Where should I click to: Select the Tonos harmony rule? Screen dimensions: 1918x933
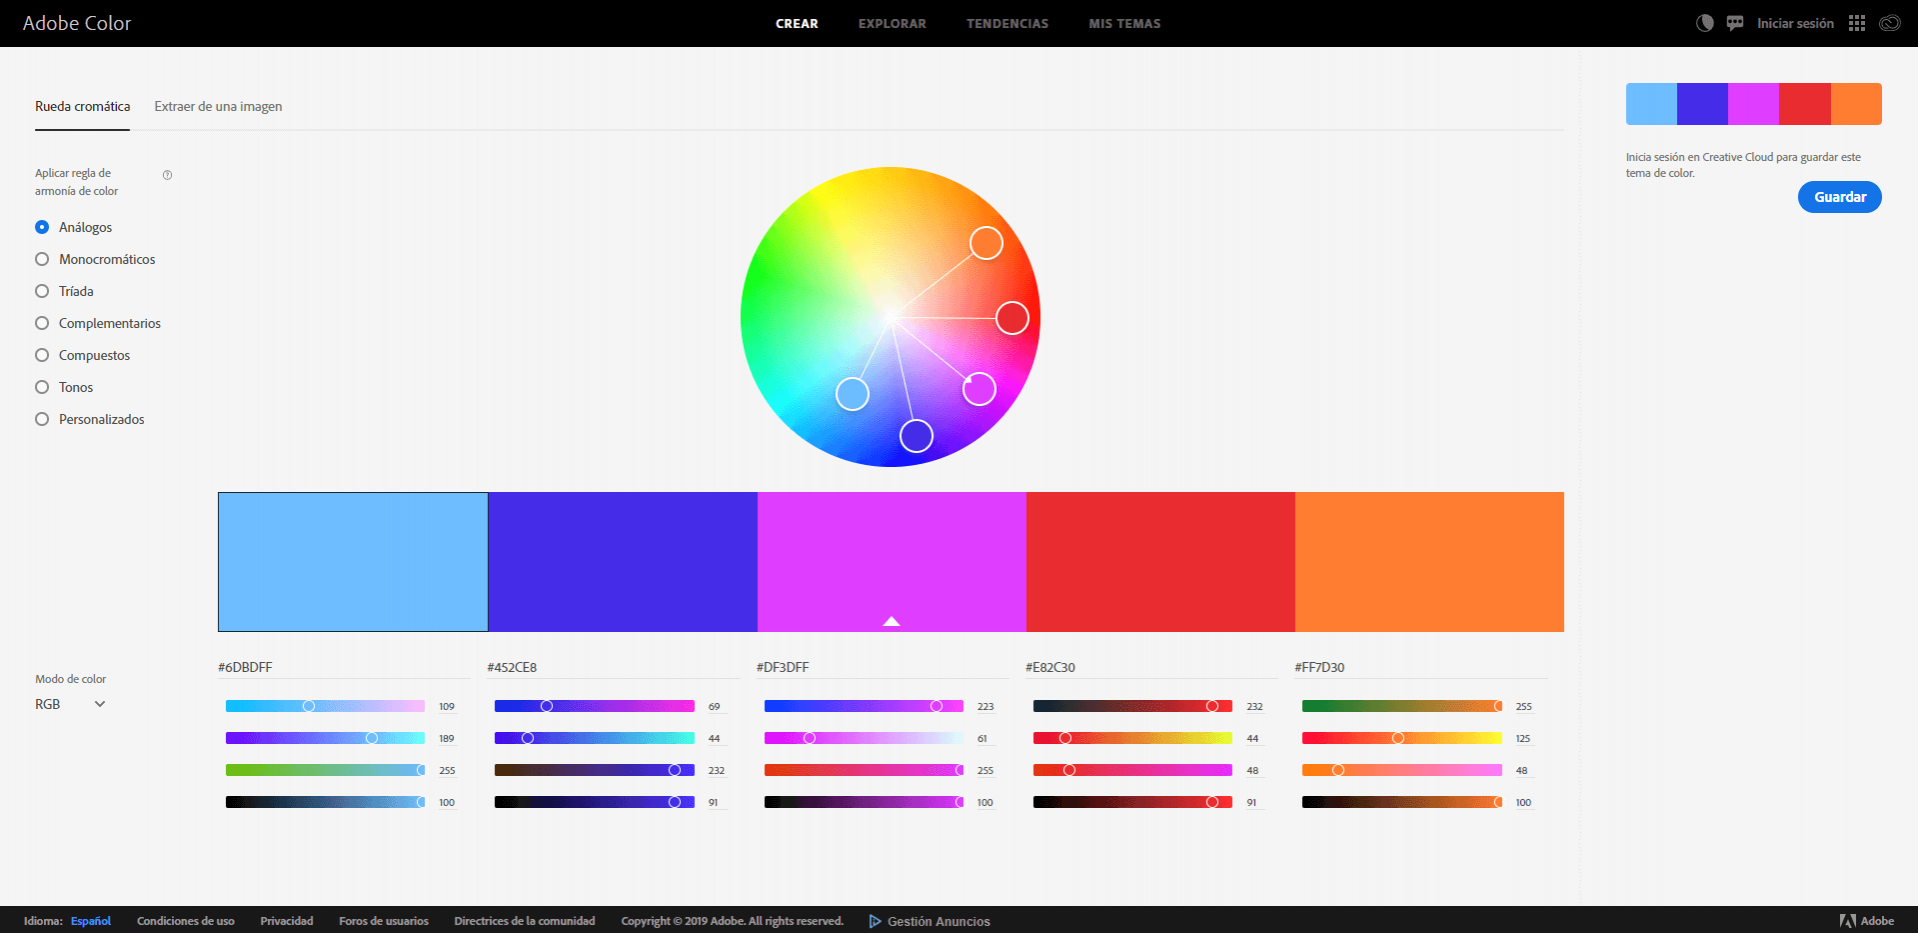(42, 387)
